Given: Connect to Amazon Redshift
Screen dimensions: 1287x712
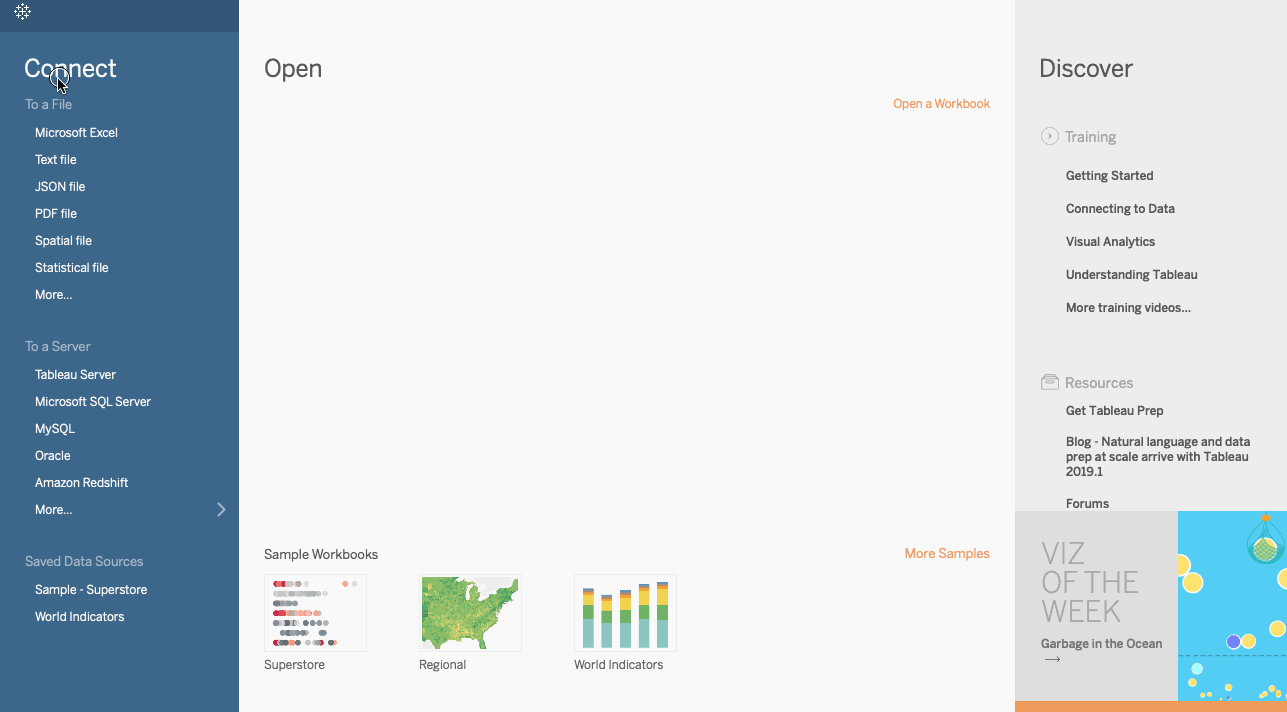Looking at the screenshot, I should tap(82, 482).
